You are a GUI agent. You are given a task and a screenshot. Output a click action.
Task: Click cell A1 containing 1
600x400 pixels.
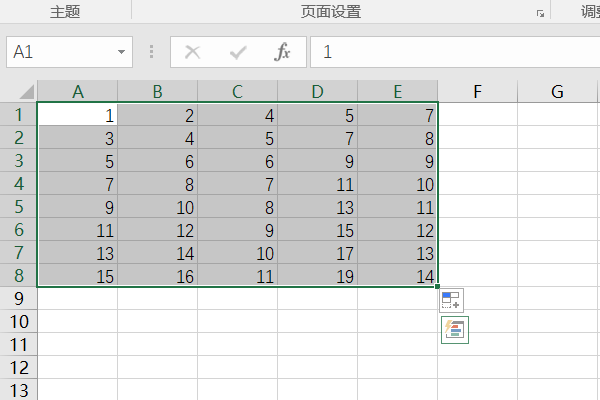point(78,115)
